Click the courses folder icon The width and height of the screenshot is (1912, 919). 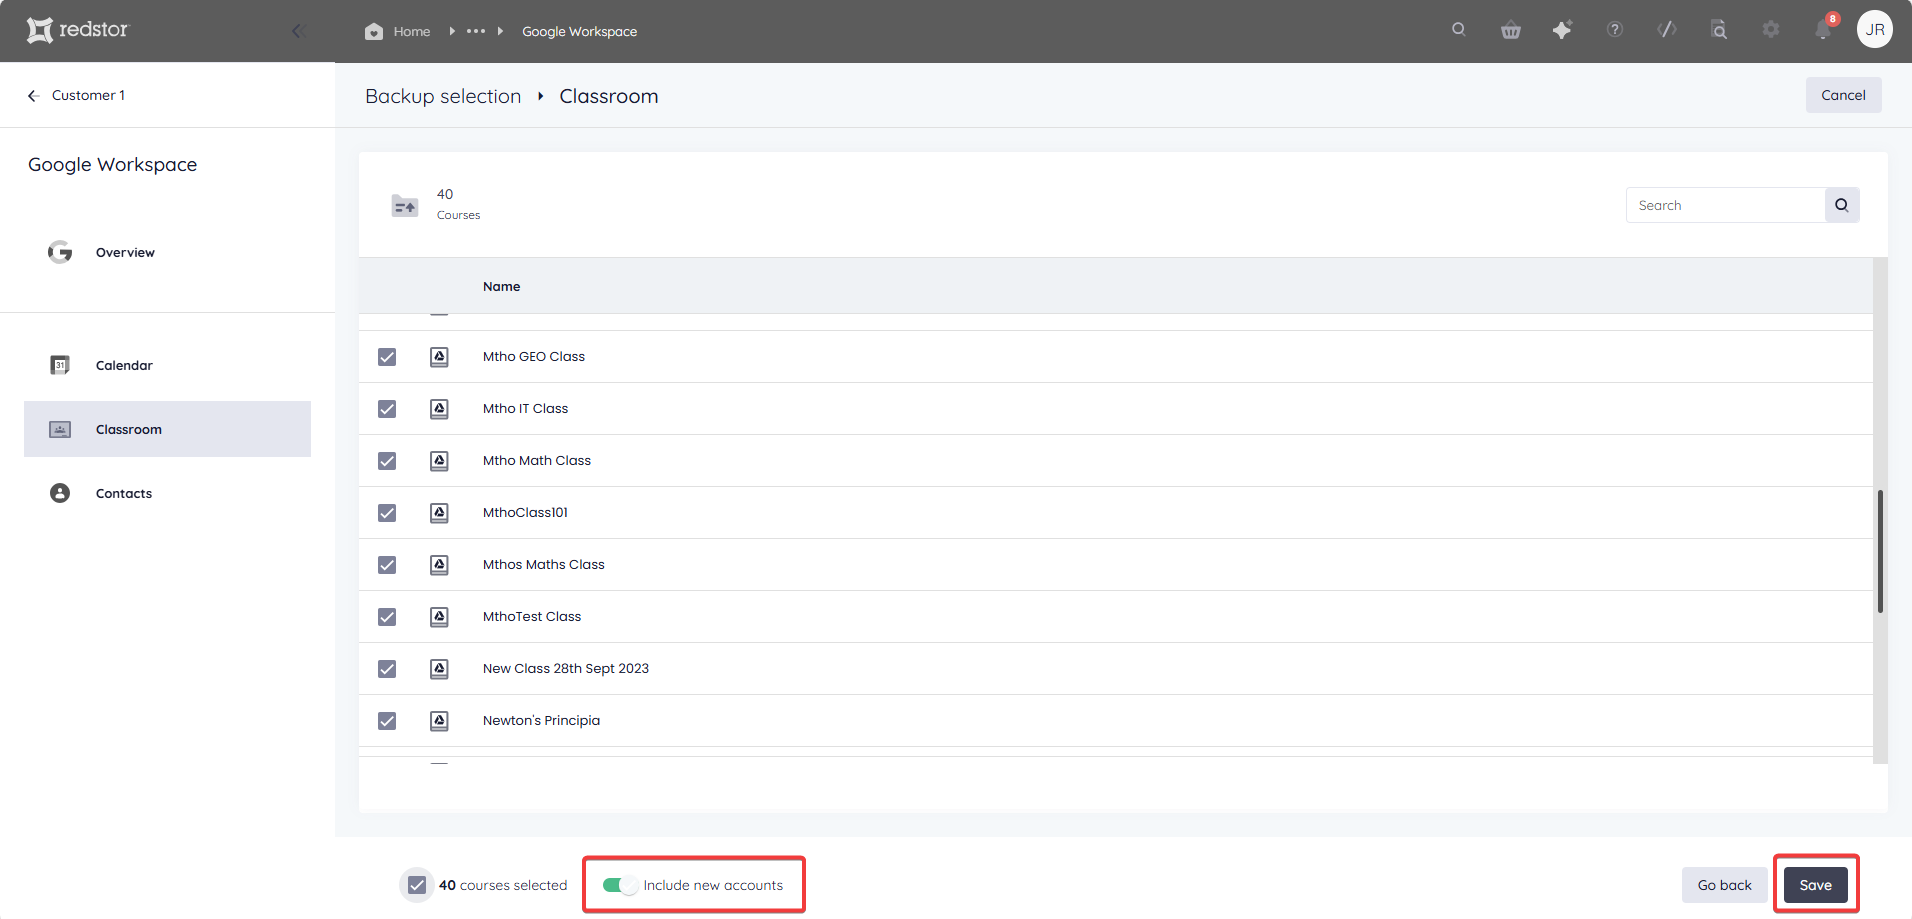pyautogui.click(x=404, y=205)
